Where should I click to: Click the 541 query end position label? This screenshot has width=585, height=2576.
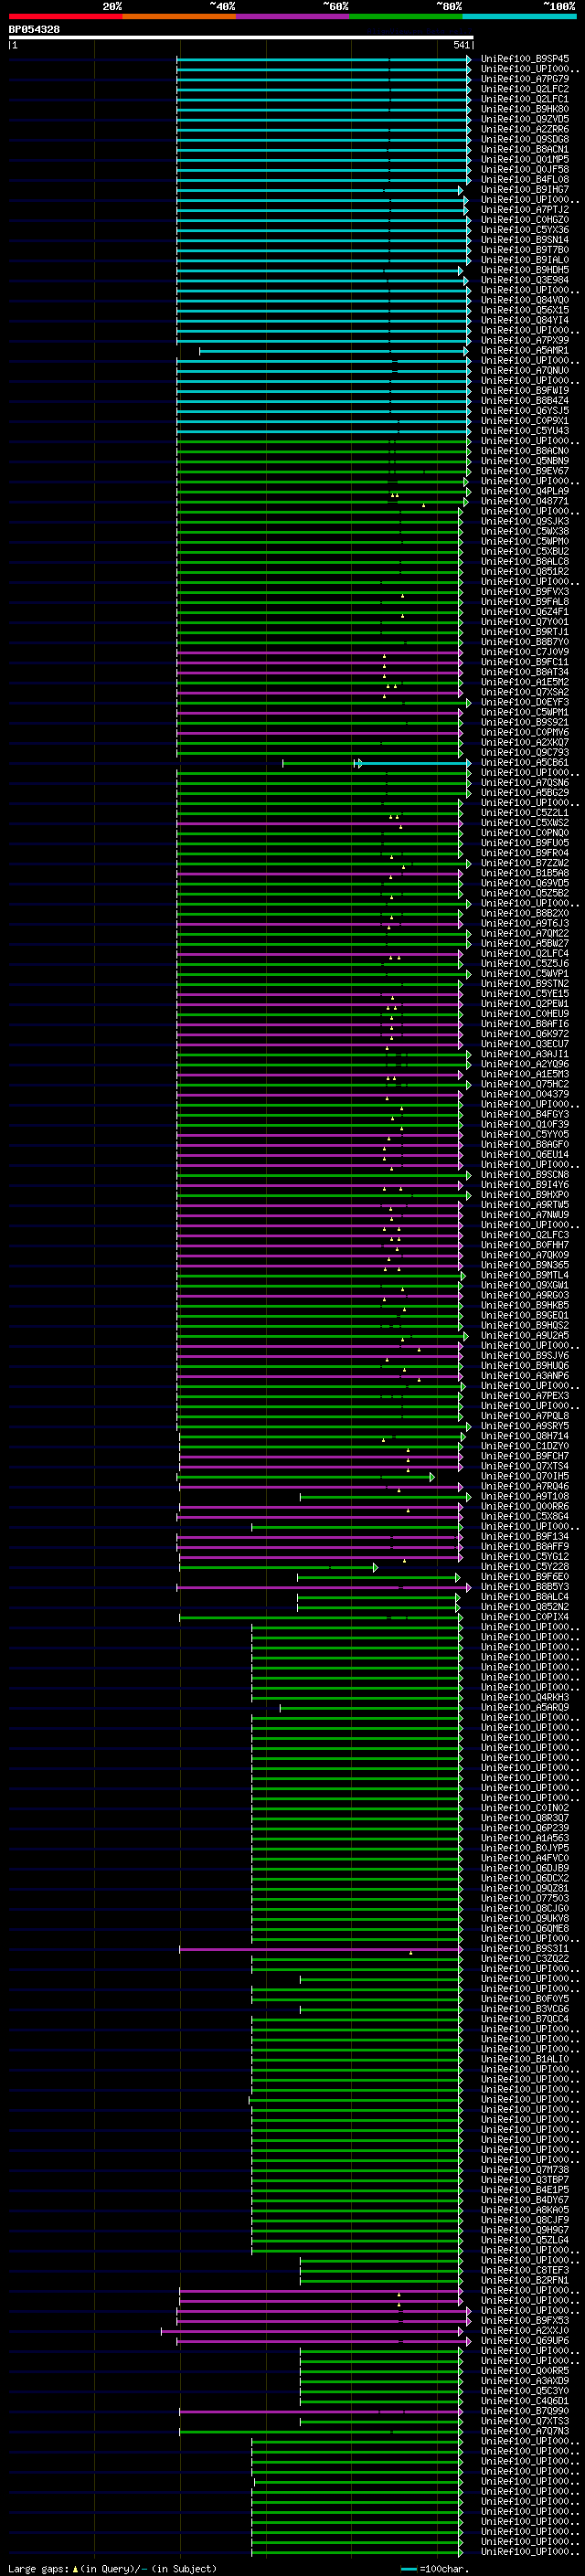pyautogui.click(x=461, y=45)
